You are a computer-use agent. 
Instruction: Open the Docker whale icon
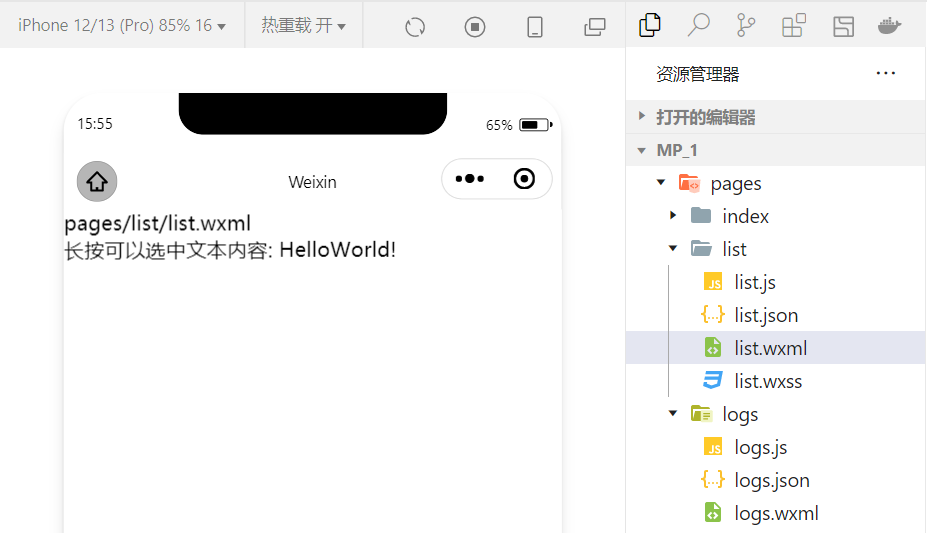[x=890, y=26]
